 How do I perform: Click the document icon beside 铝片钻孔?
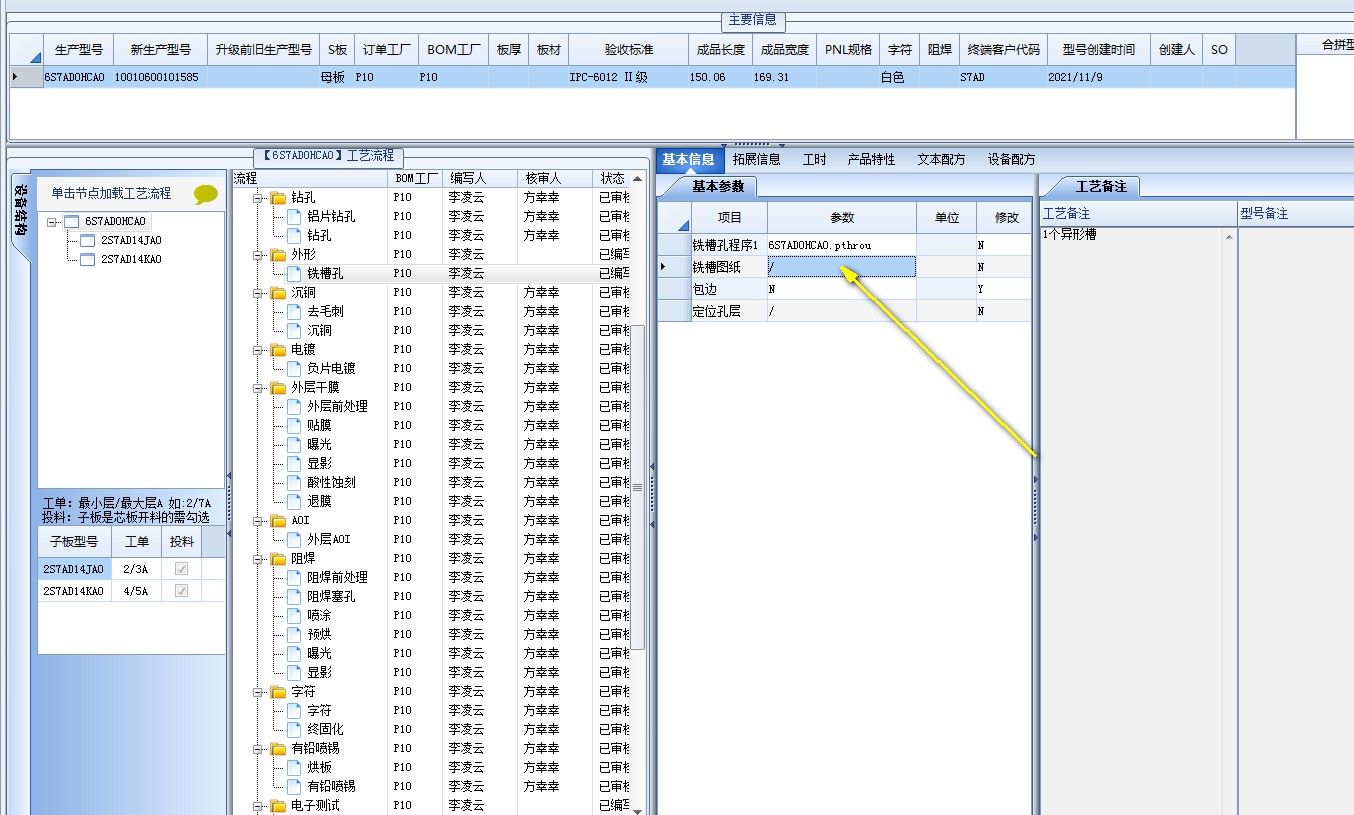294,217
